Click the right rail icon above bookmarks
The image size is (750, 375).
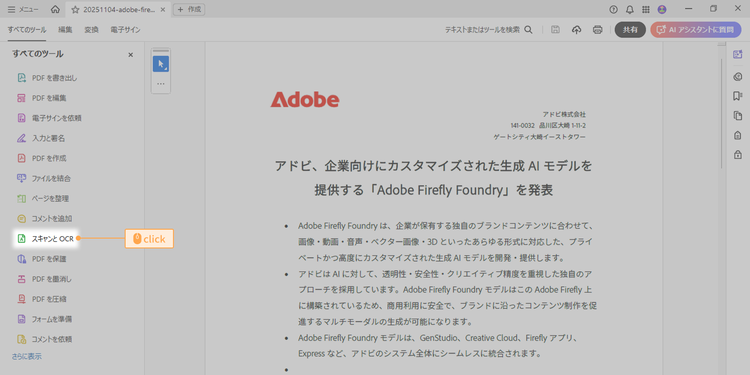[x=738, y=77]
